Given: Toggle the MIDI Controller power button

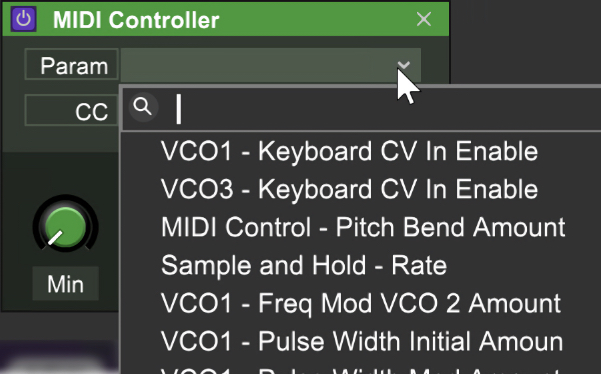Looking at the screenshot, I should (x=23, y=19).
